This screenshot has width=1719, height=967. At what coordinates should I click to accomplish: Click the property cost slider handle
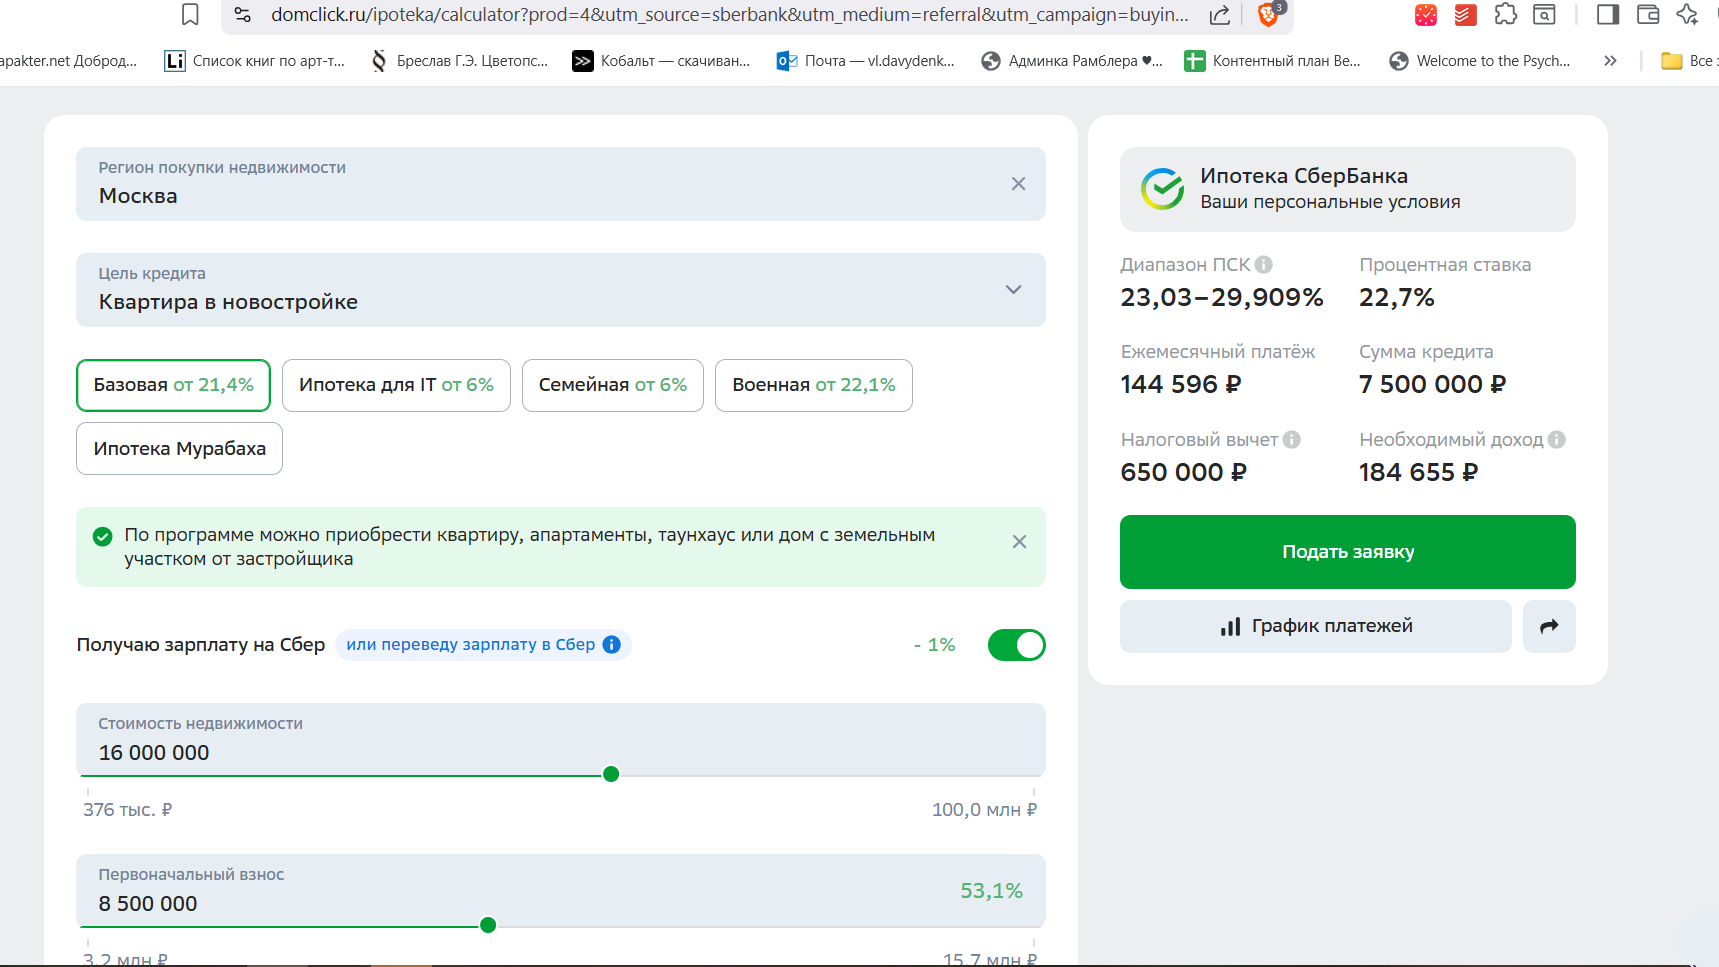[x=611, y=774]
